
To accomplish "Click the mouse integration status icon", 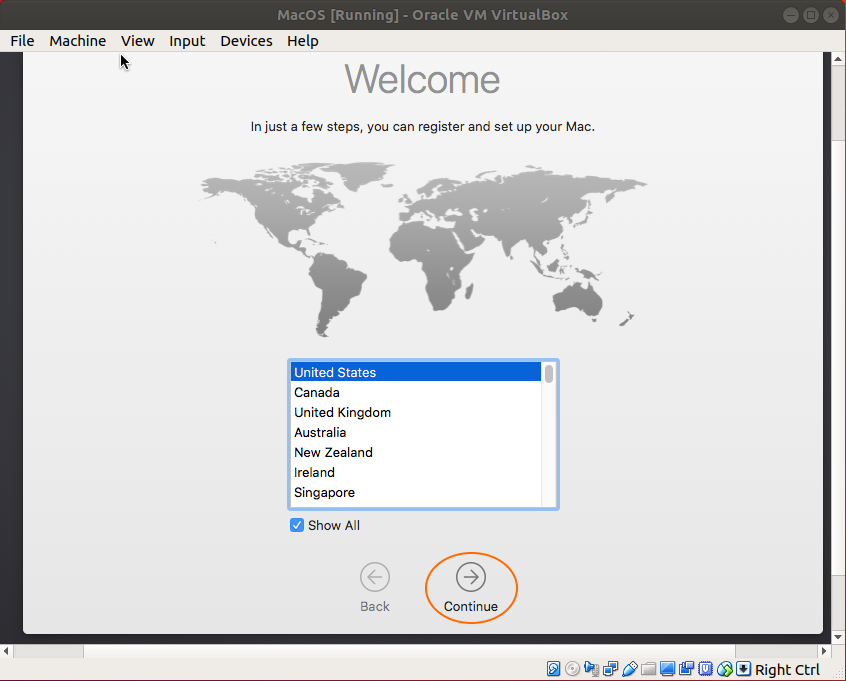I will coord(725,669).
